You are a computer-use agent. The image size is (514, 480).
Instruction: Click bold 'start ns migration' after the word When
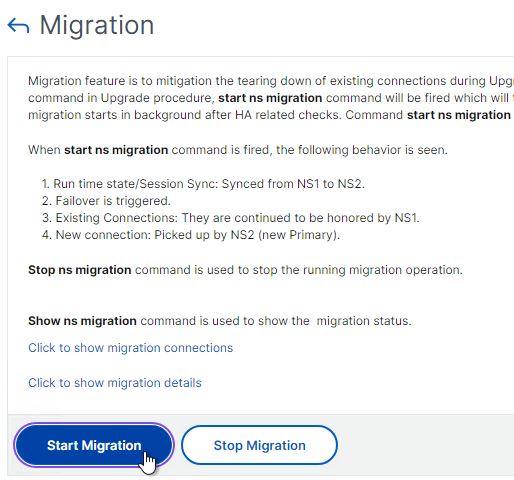tap(116, 150)
